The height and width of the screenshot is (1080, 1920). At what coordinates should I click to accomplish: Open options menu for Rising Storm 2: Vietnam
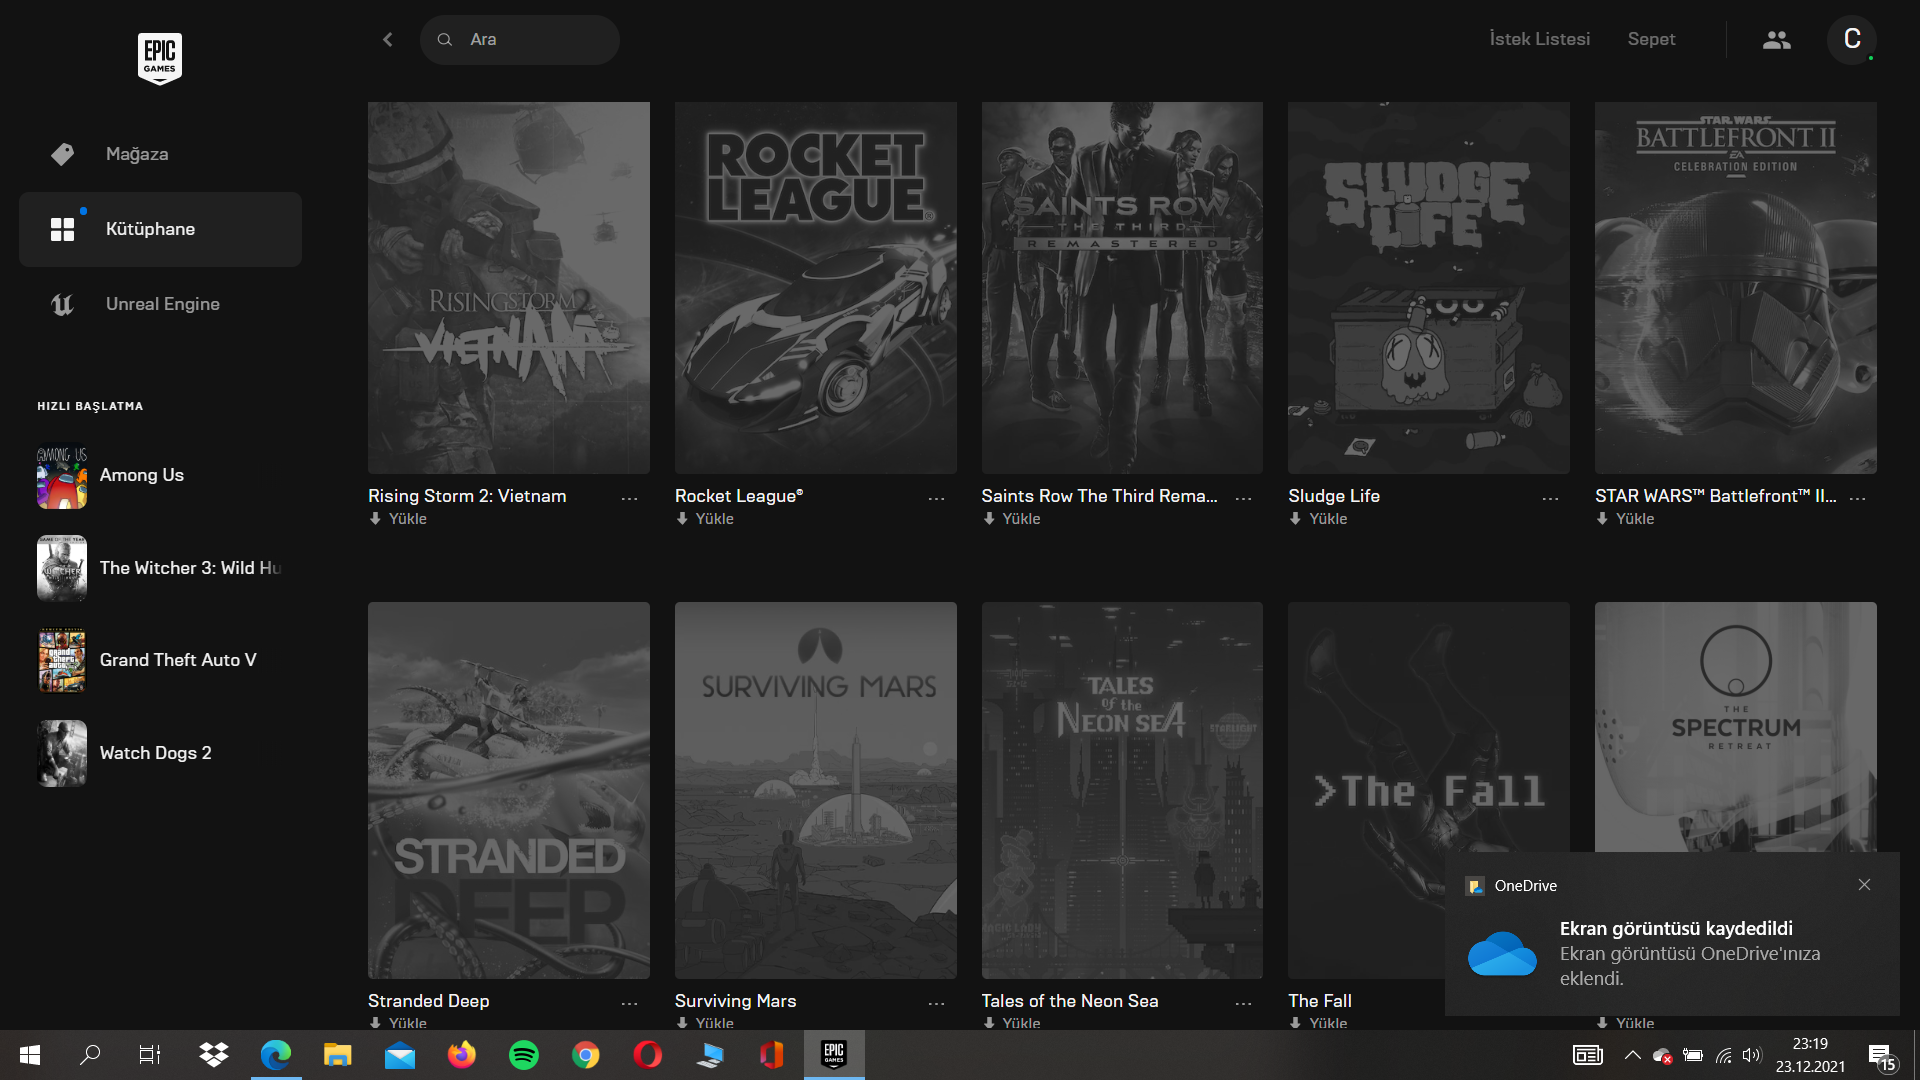tap(629, 498)
